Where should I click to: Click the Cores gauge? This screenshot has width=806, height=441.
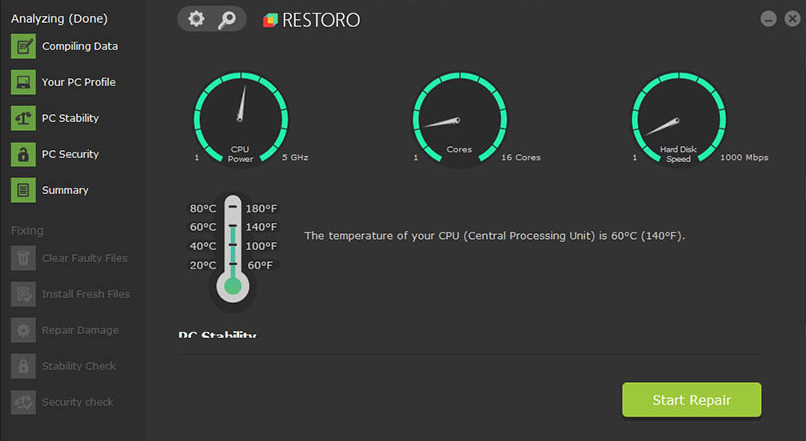460,119
